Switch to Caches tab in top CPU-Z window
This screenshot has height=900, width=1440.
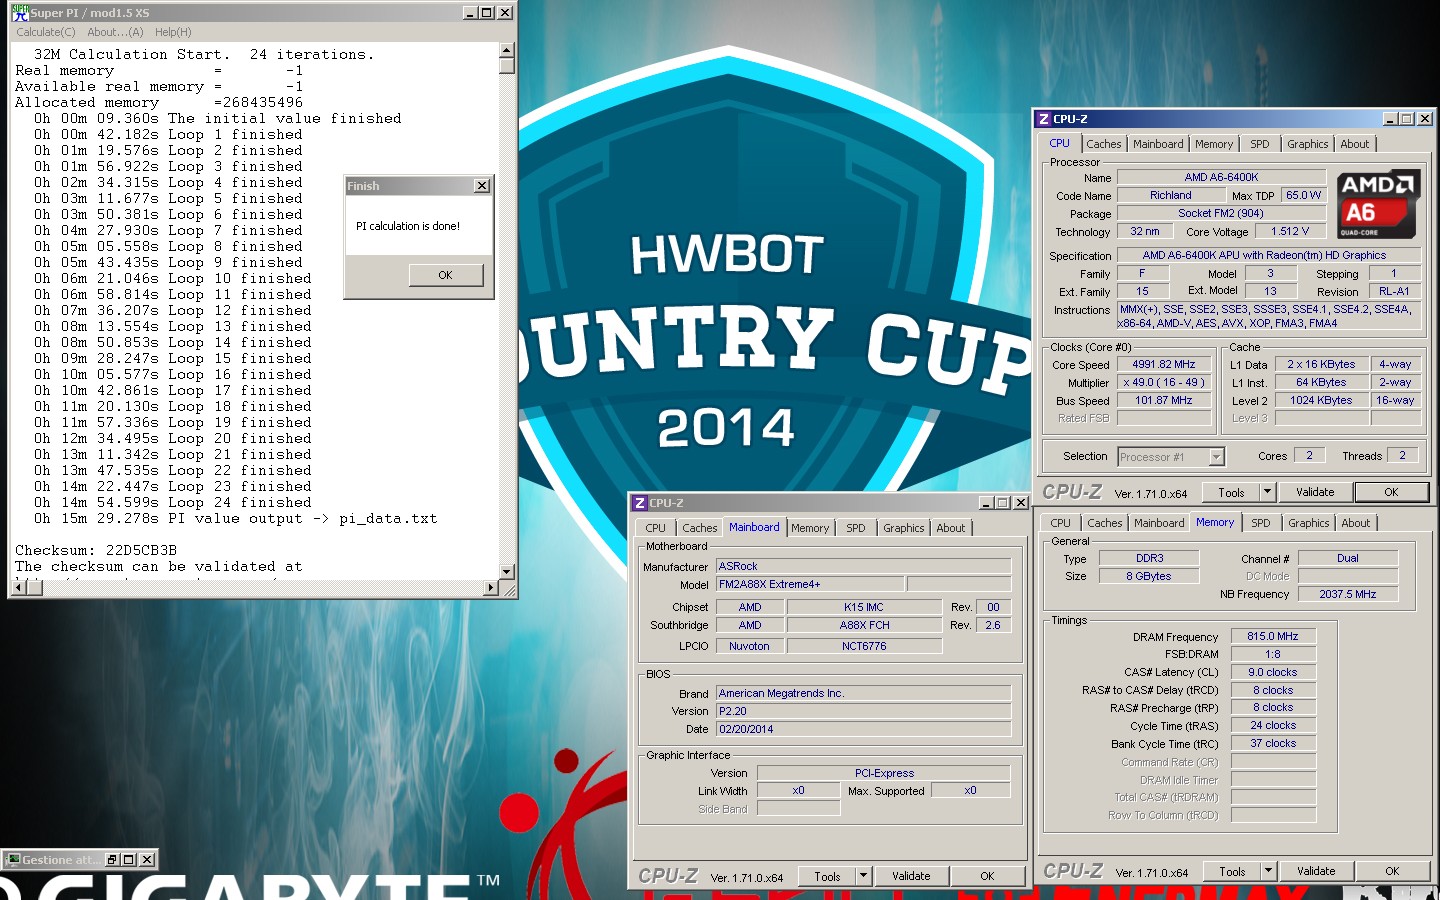[1104, 144]
